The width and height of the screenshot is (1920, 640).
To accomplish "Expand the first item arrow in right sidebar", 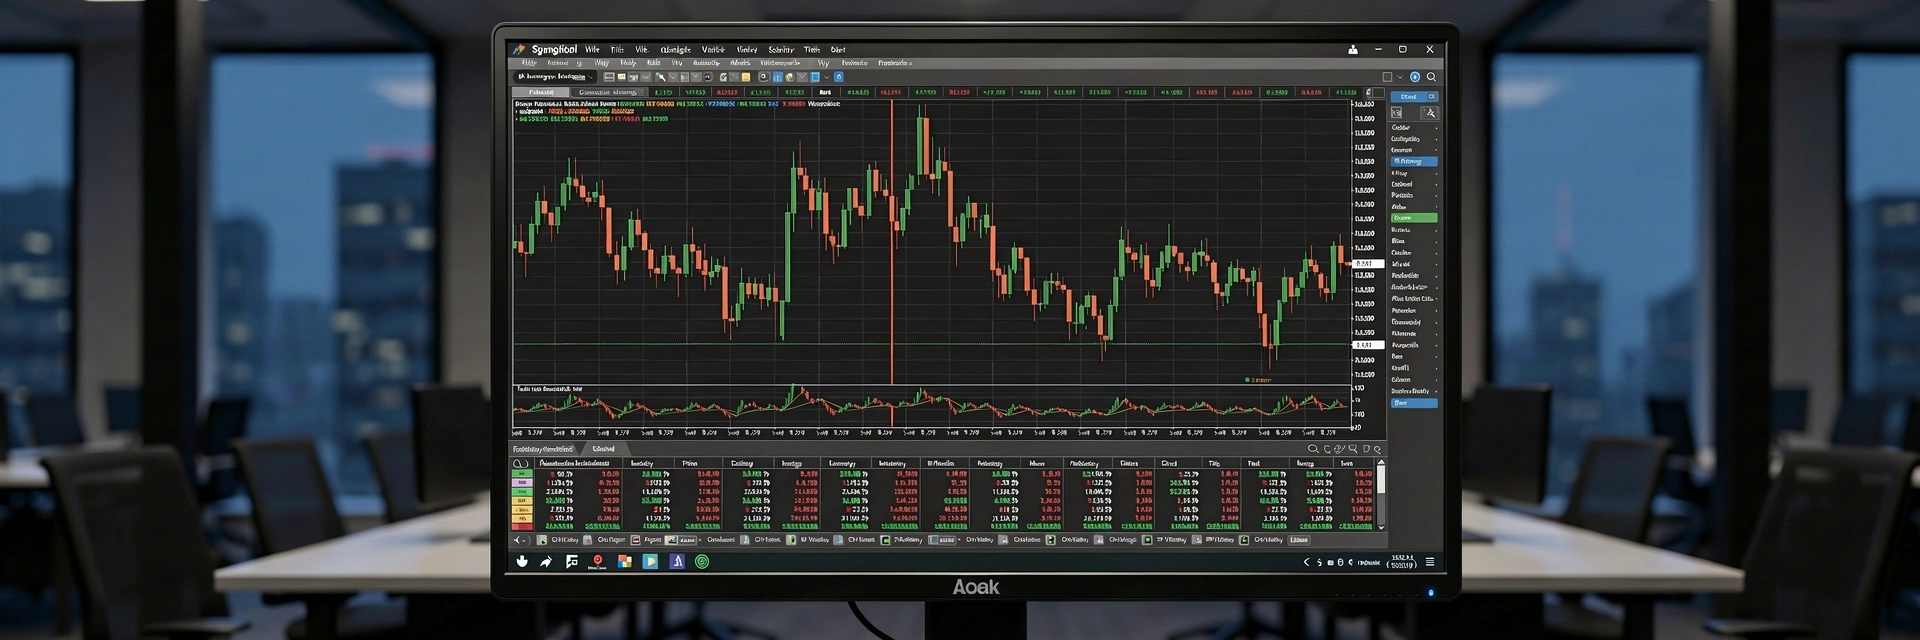I will click(1436, 128).
